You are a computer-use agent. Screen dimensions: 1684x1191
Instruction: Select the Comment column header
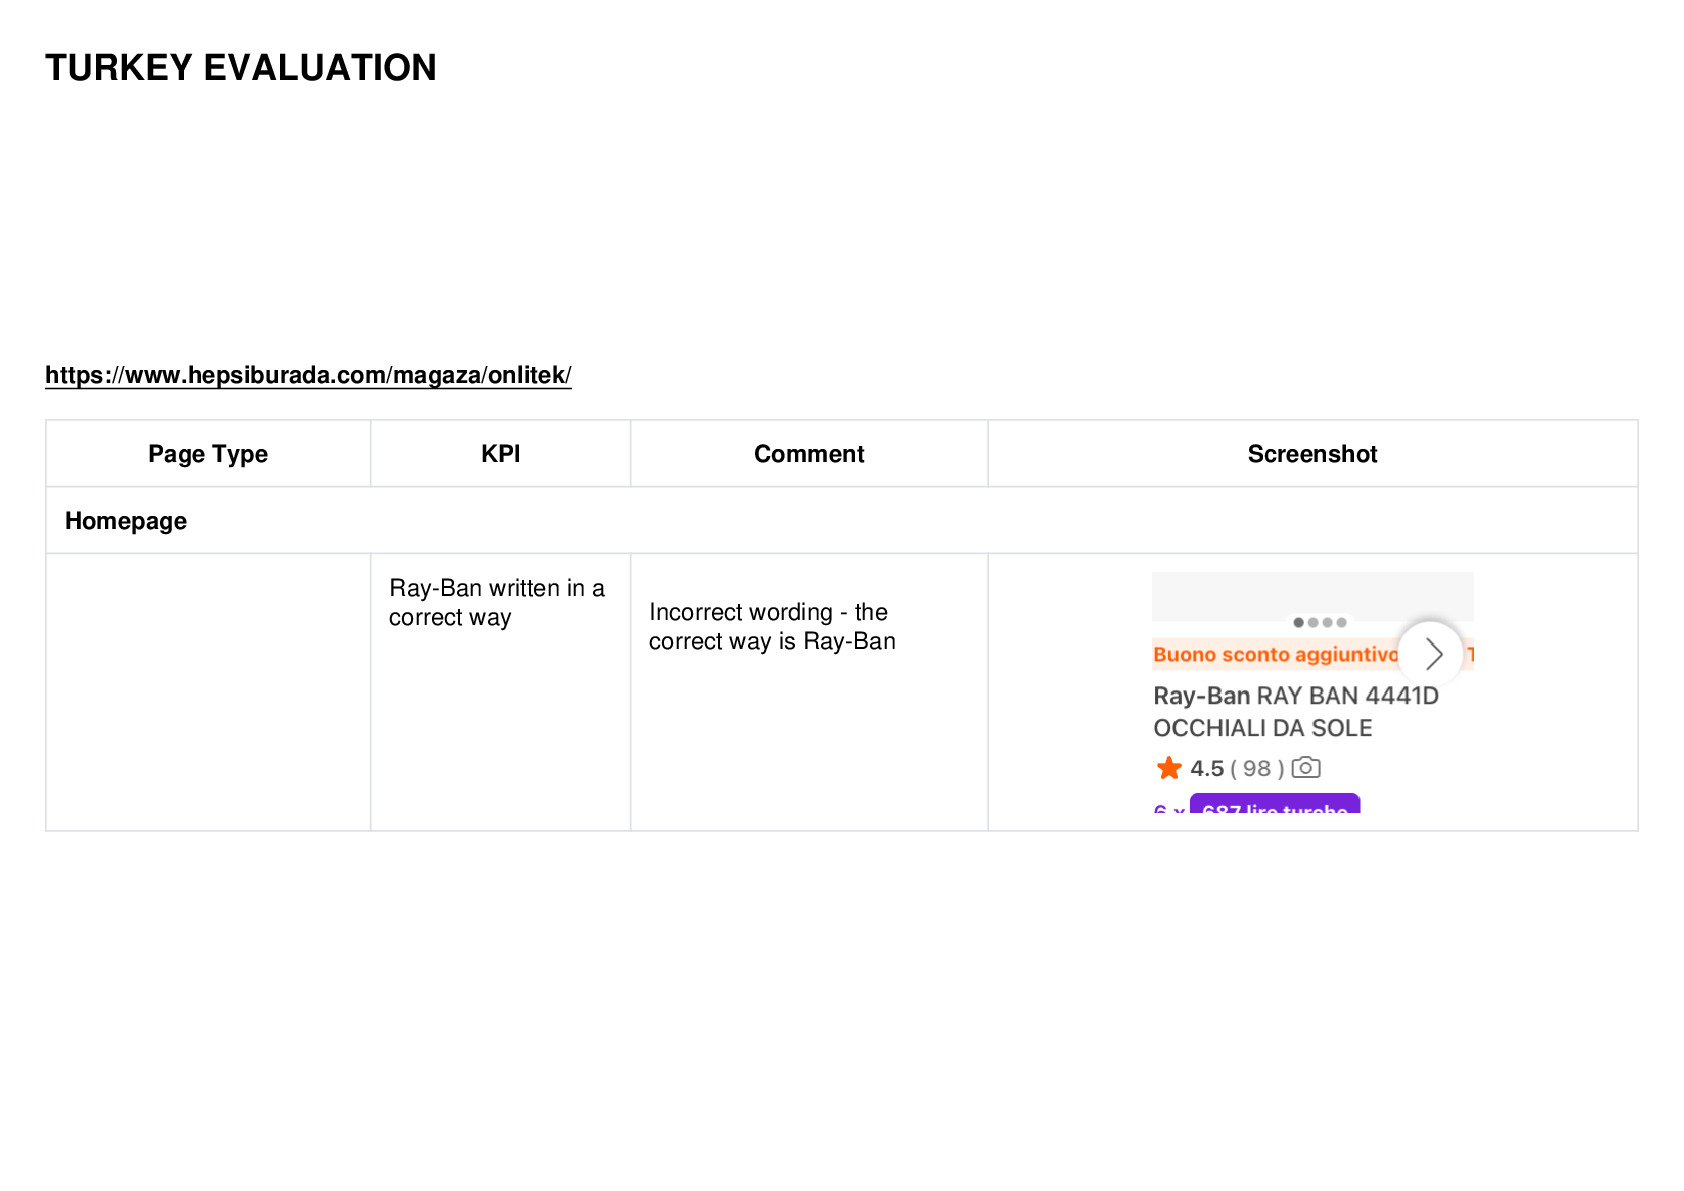[809, 454]
